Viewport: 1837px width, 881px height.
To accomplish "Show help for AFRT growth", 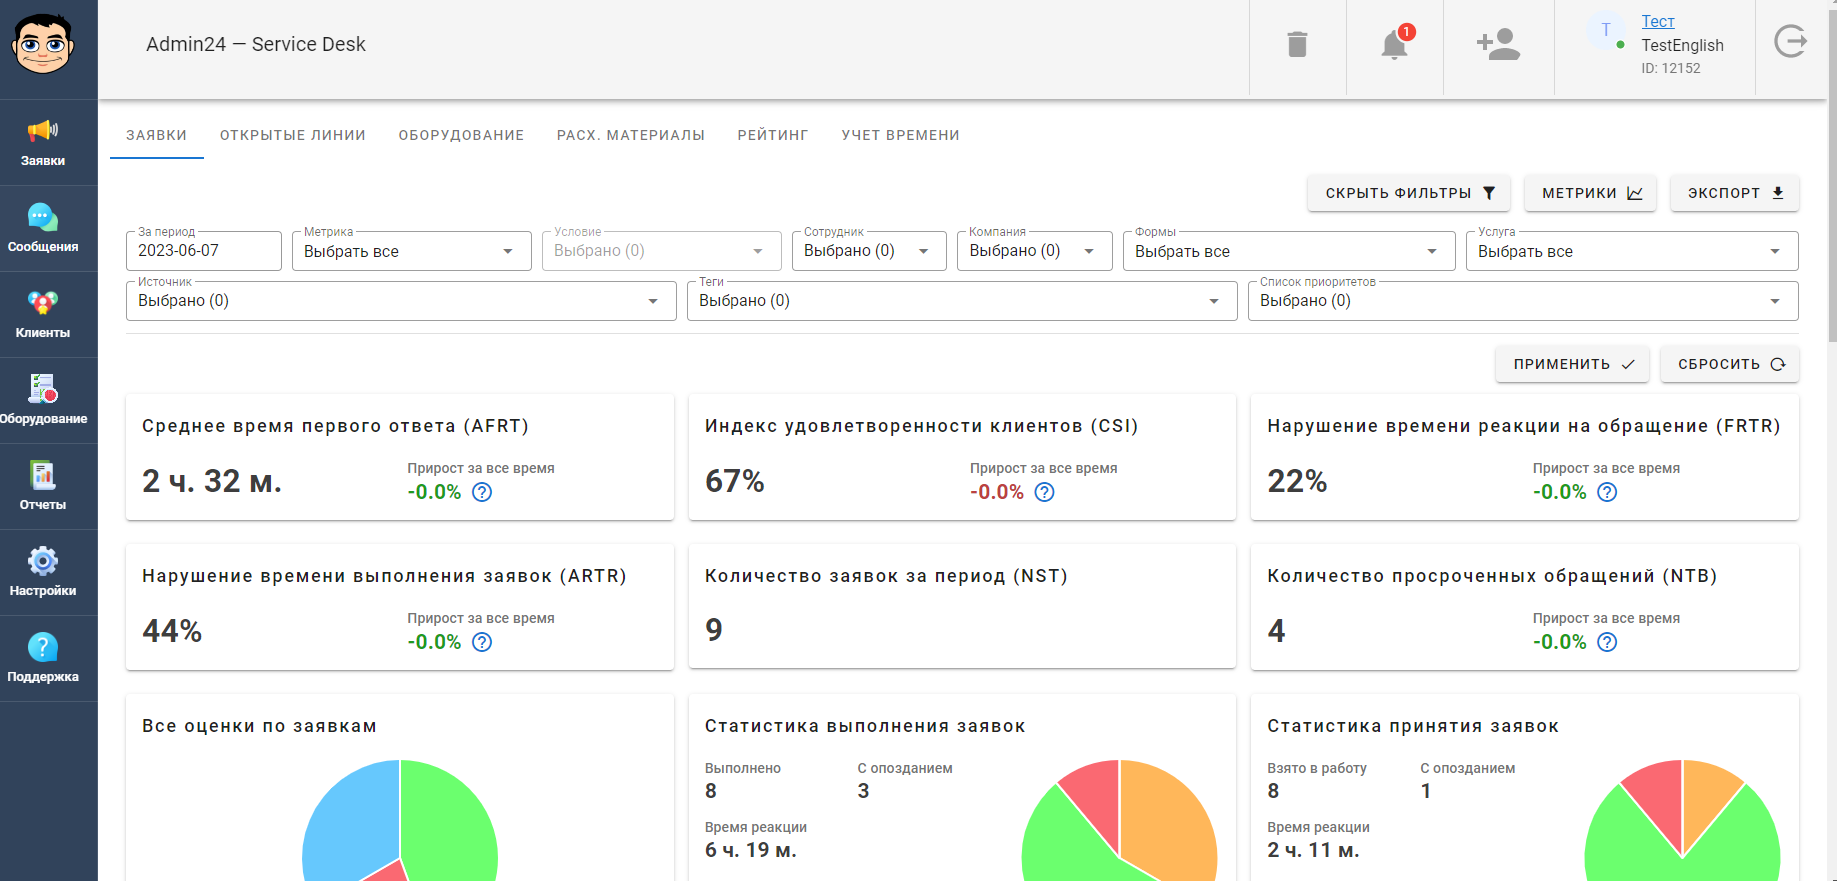I will click(x=482, y=492).
